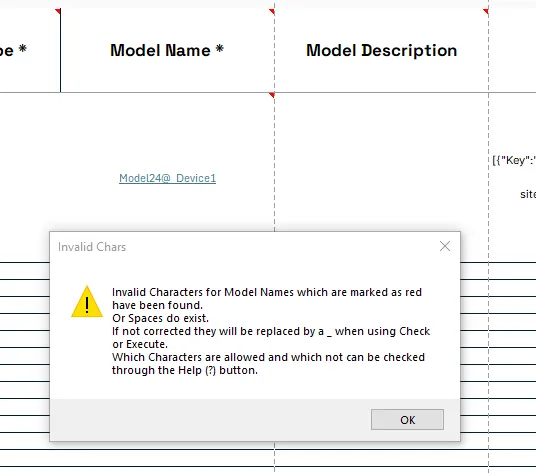
Task: Close the Invalid Chars dialog
Action: [445, 246]
